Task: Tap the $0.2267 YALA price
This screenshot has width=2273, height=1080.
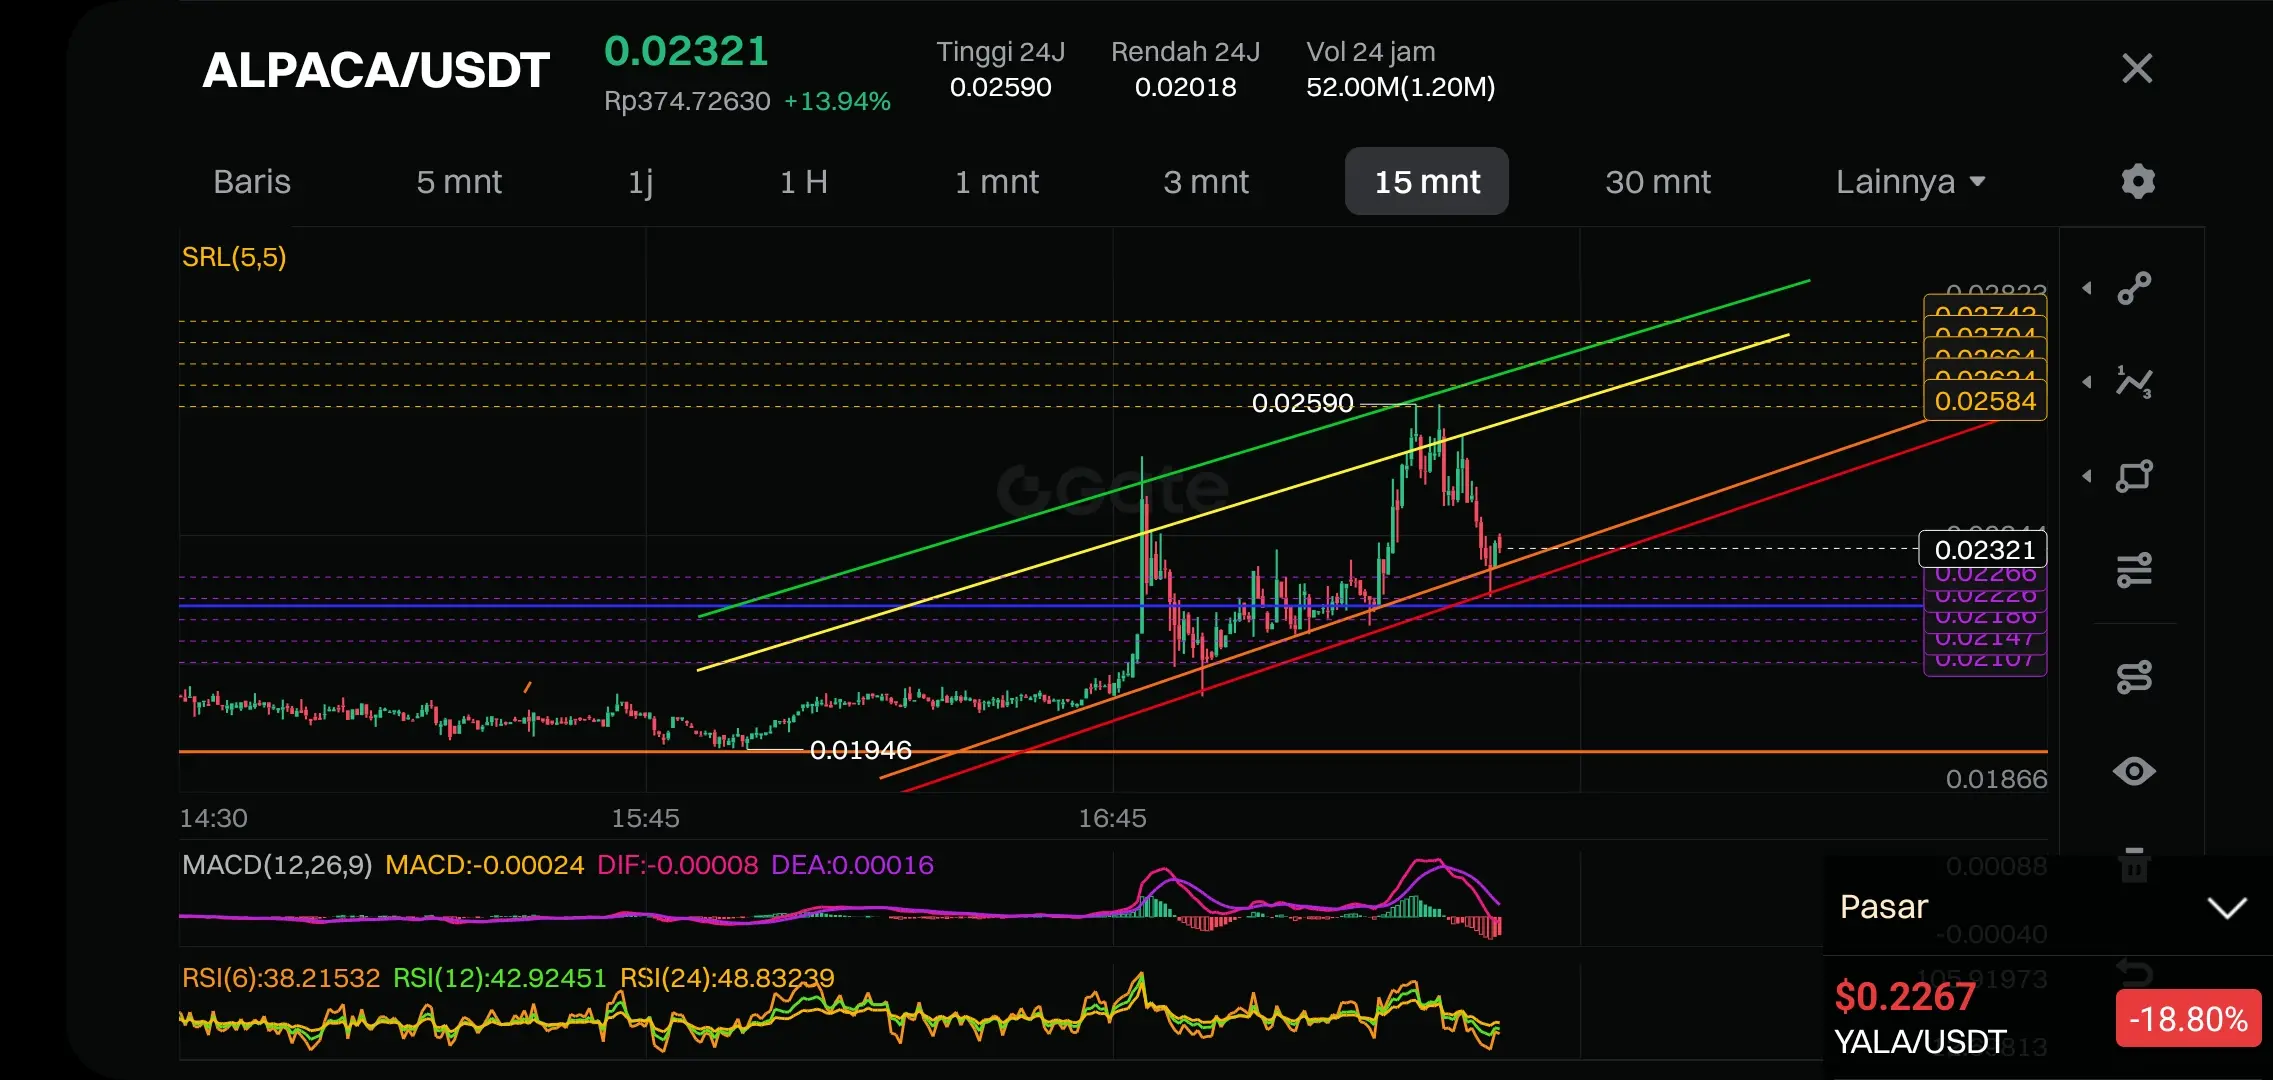Action: point(1905,997)
